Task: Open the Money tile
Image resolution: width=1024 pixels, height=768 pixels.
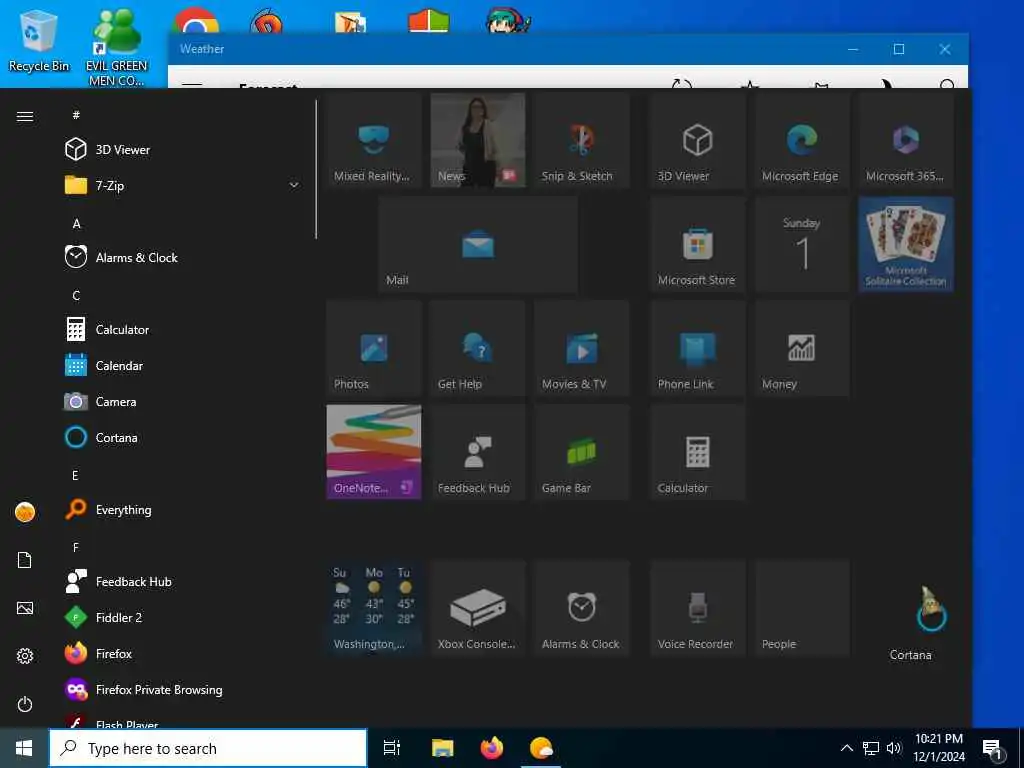Action: pos(801,348)
